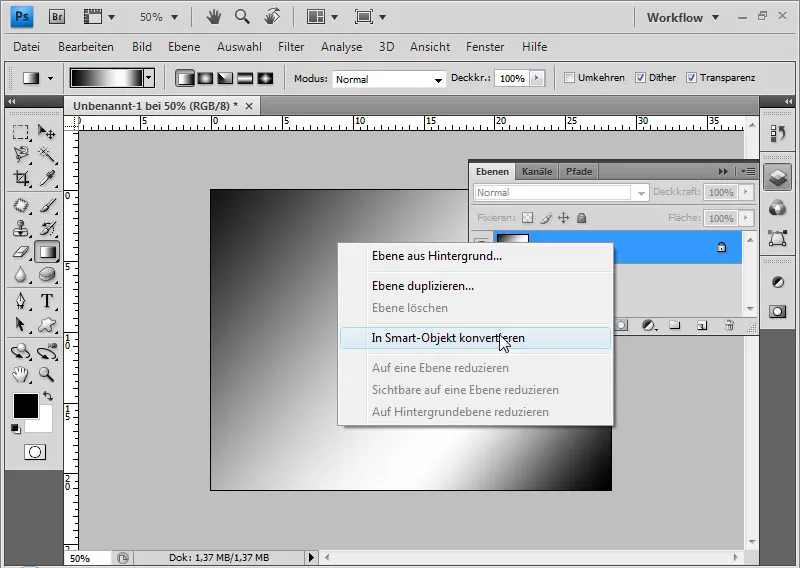Select the 3D Rotate tool

[x=20, y=352]
